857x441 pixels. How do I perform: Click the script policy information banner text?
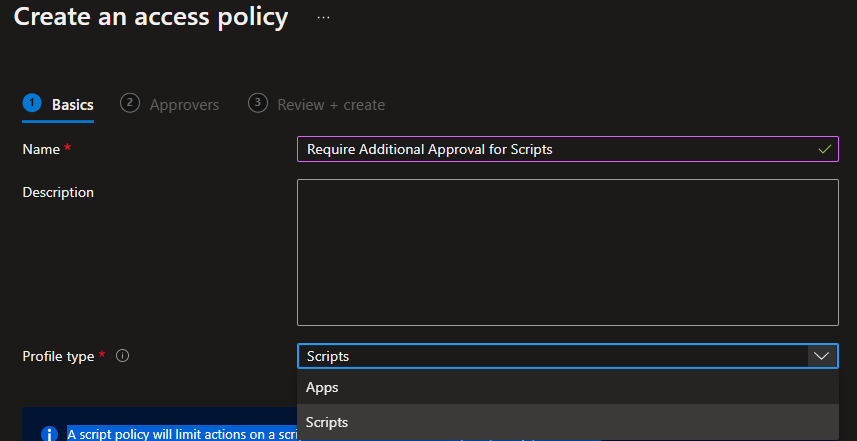pos(180,434)
